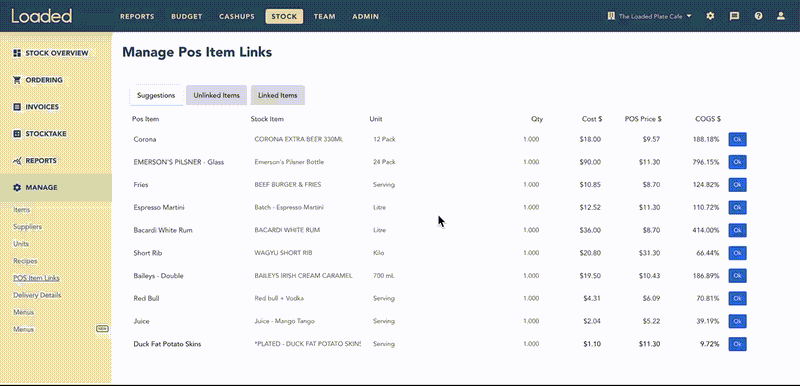
Task: Select the Juice - Mango Tango stock item
Action: 284,321
